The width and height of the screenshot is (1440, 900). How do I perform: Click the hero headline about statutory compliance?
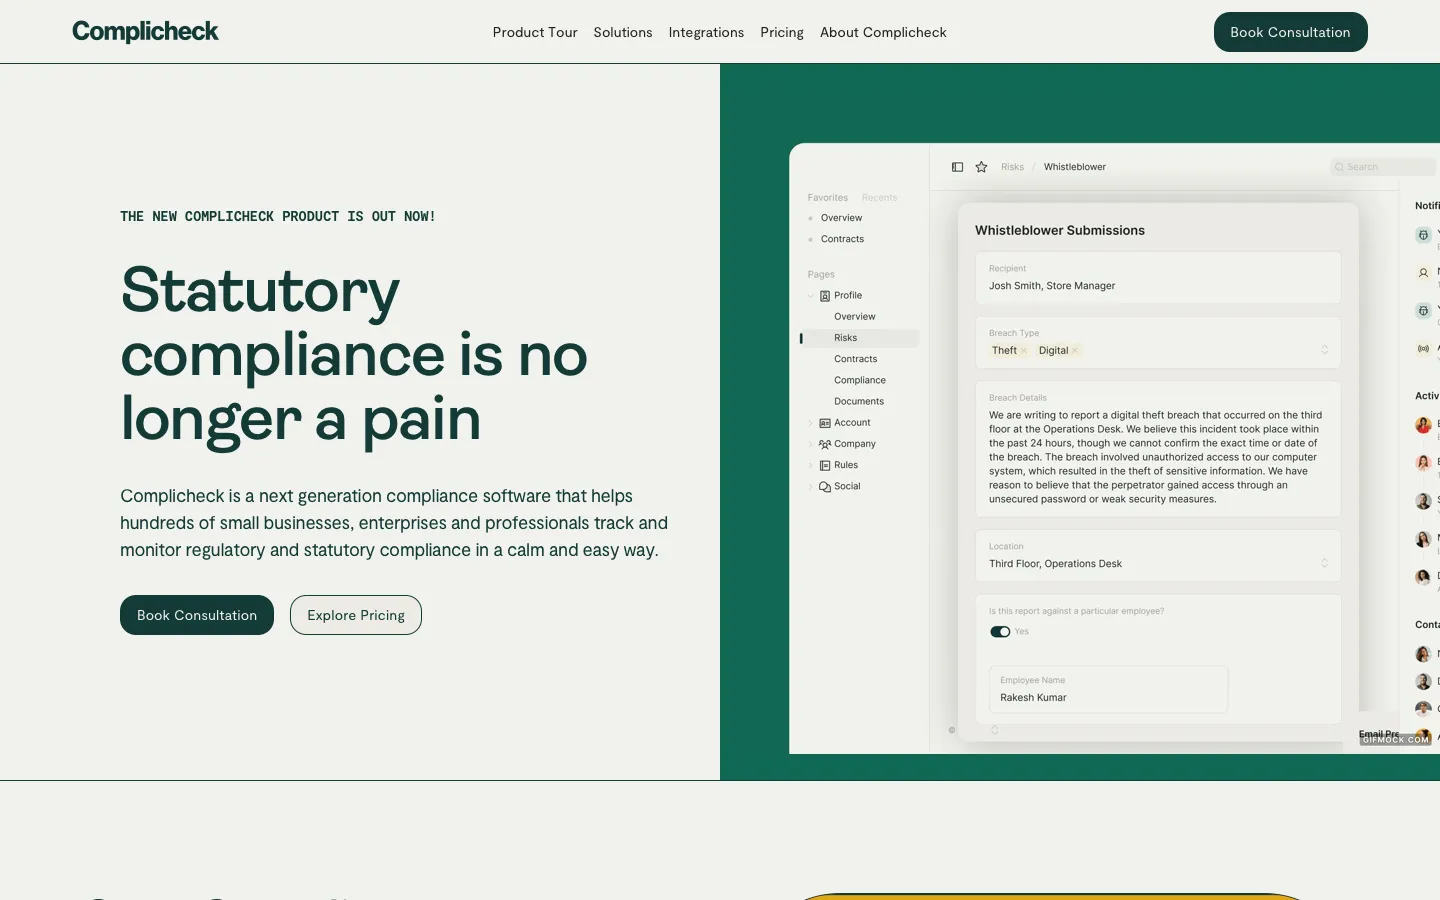coord(354,354)
